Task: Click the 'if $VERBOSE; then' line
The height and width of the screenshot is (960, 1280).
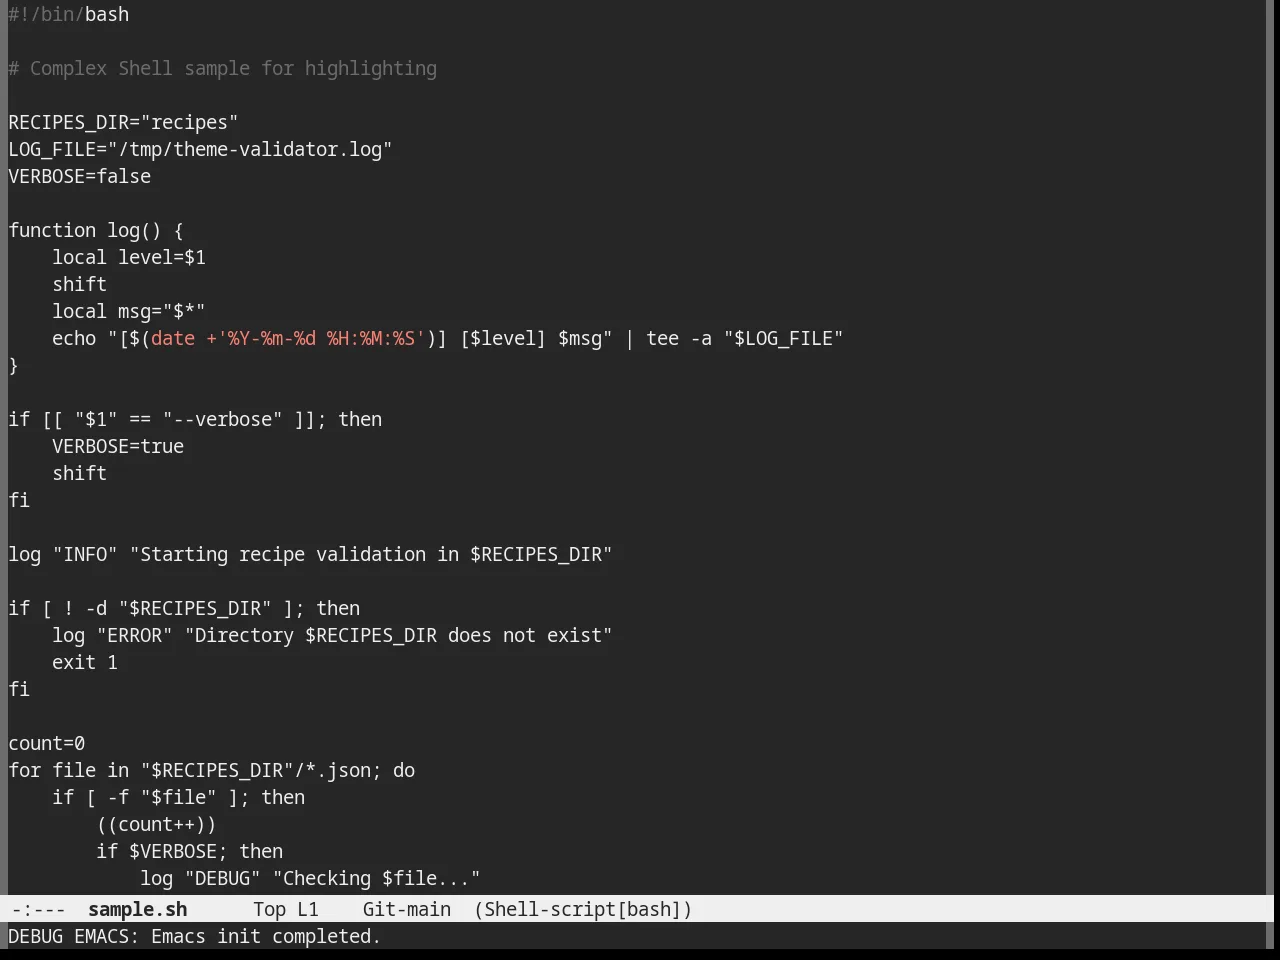Action: click(189, 851)
